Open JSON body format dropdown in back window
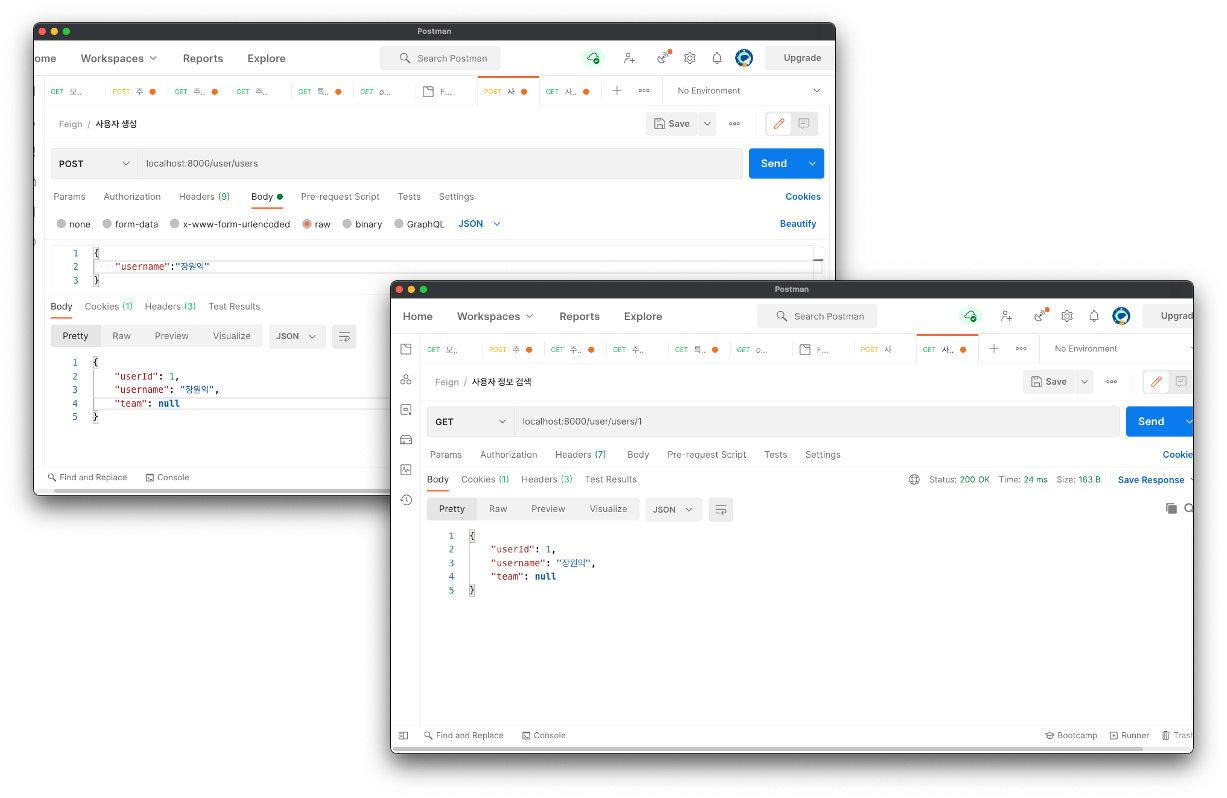The image size is (1227, 798). click(479, 224)
